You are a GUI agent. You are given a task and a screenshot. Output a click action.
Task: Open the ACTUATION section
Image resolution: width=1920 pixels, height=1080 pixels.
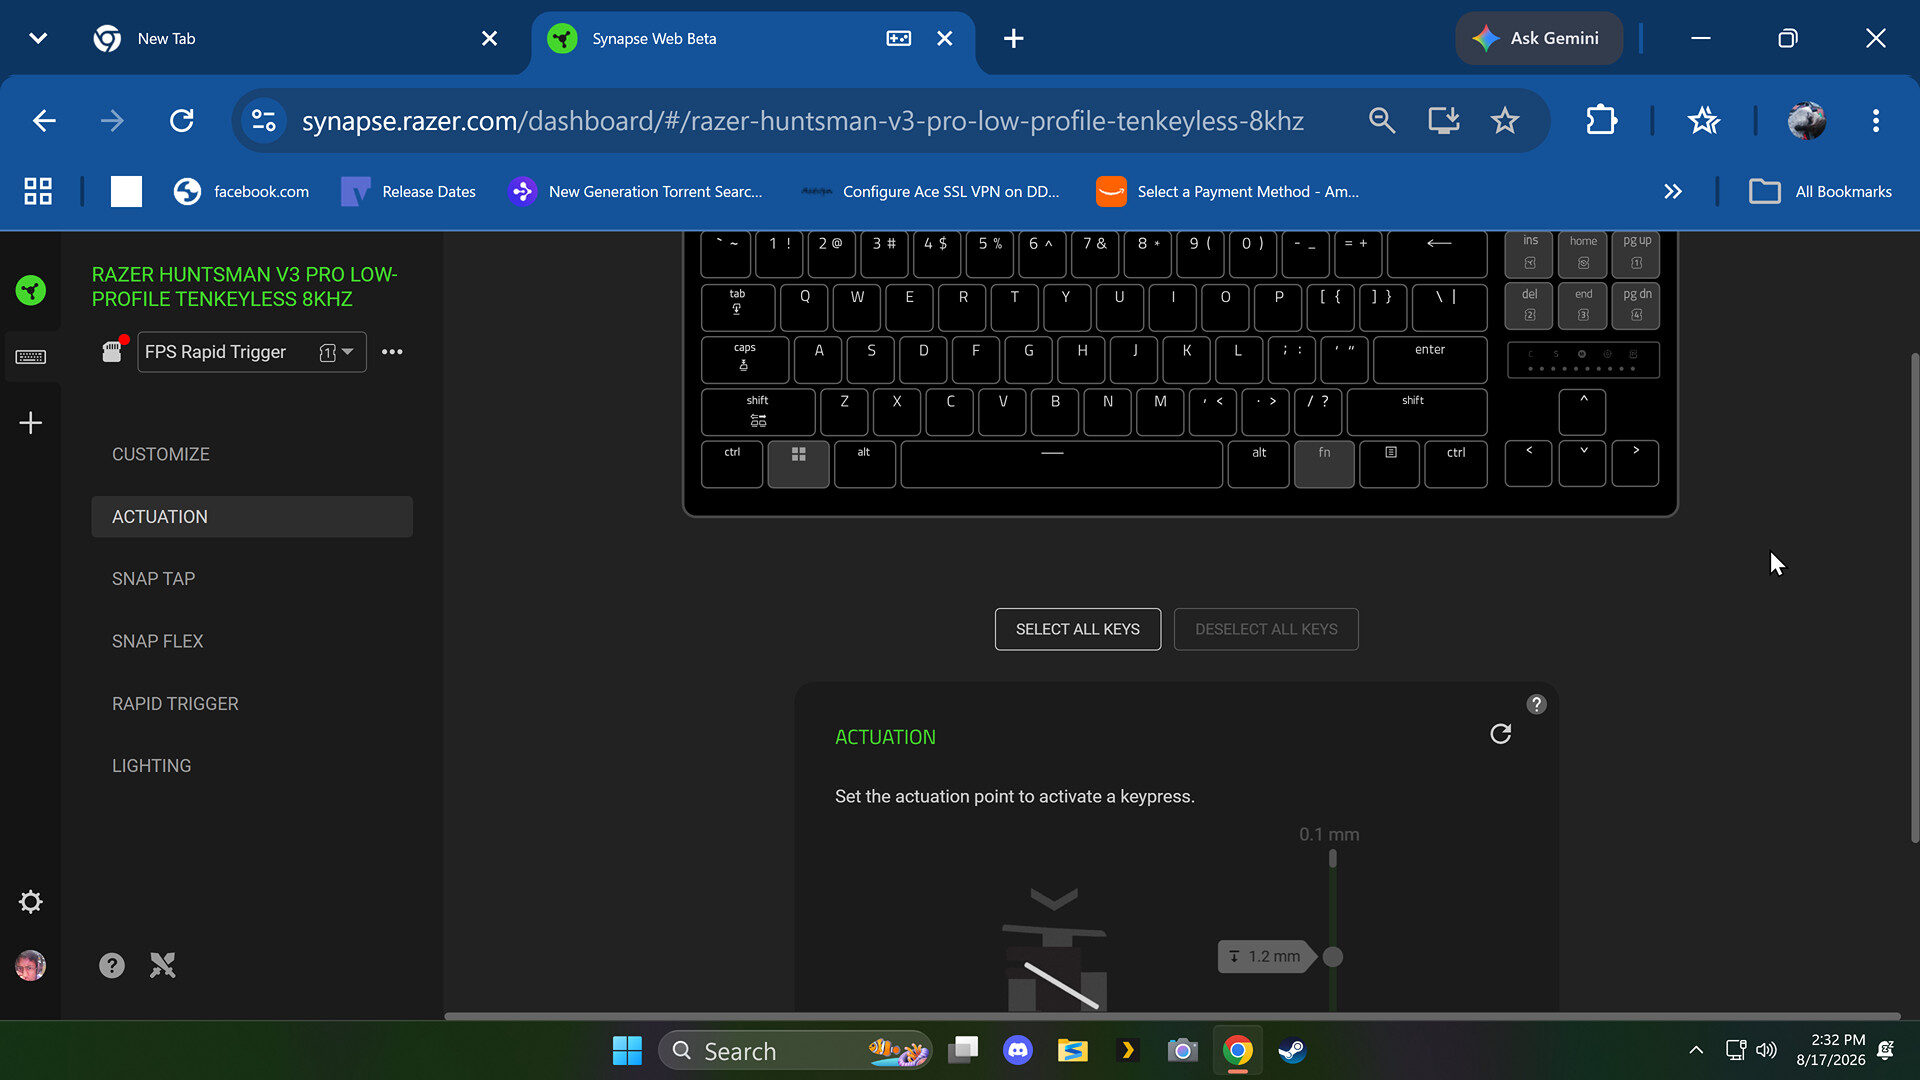tap(252, 517)
